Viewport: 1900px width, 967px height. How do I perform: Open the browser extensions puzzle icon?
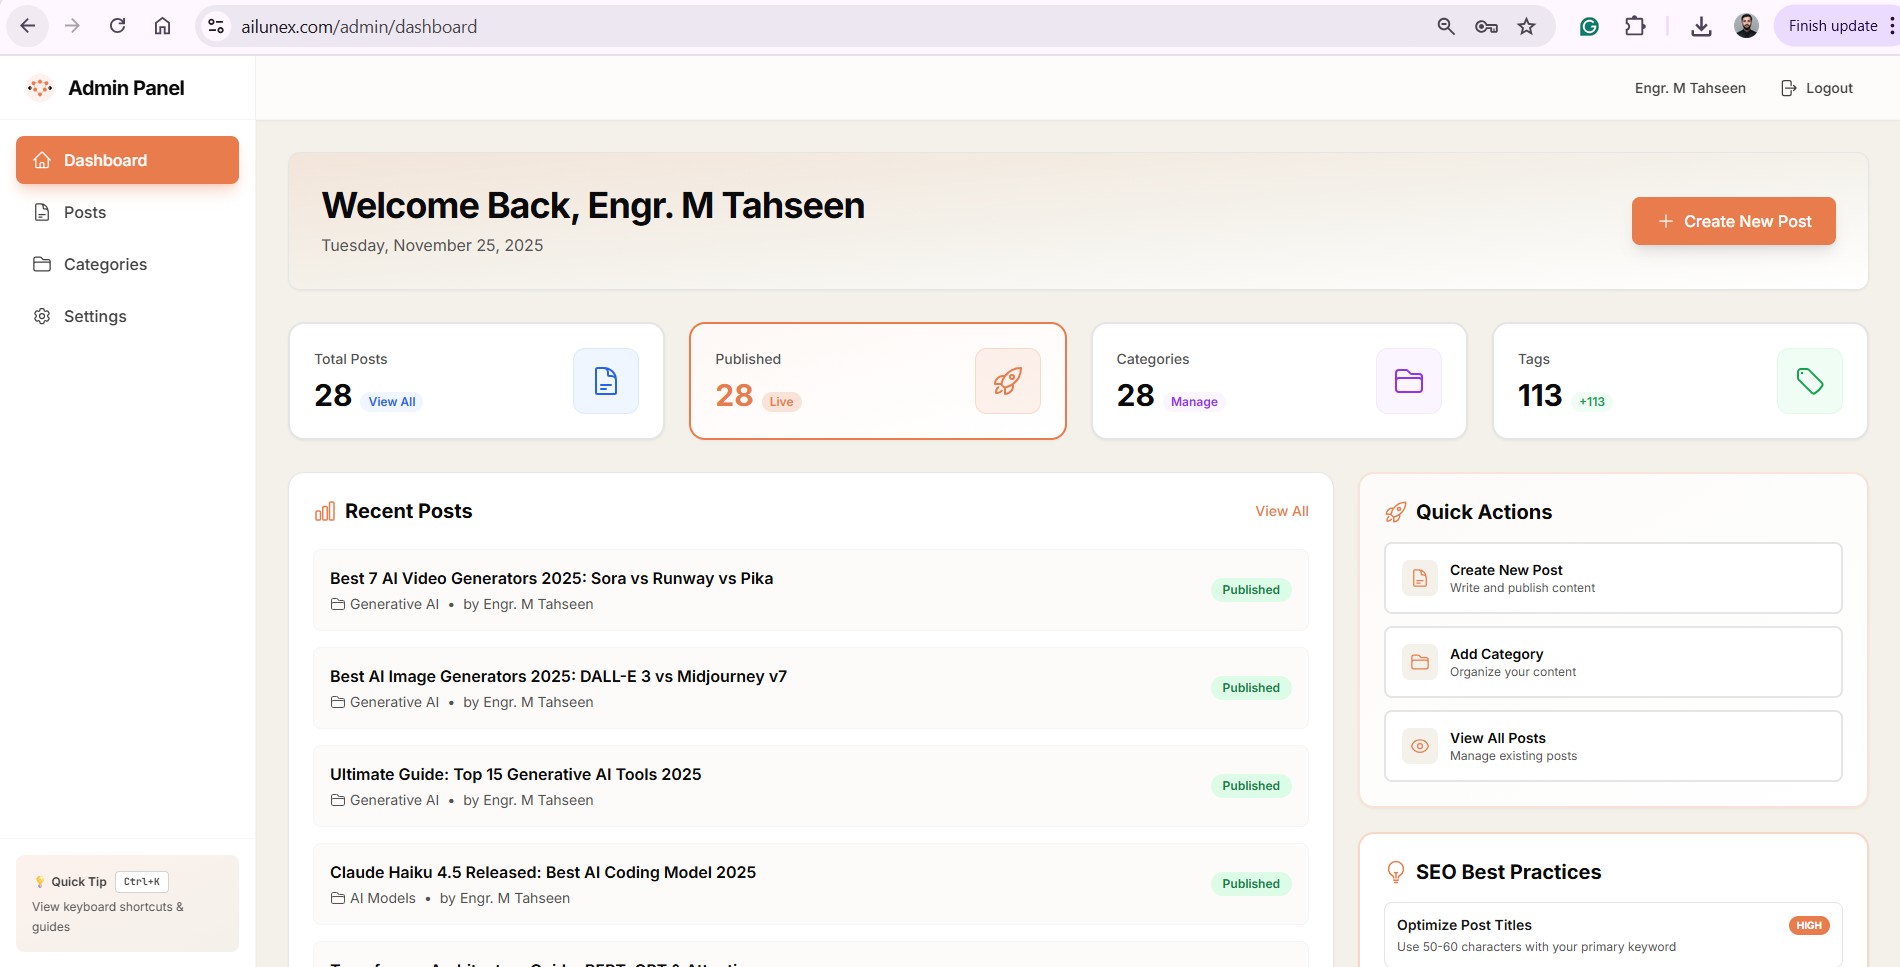click(x=1635, y=27)
